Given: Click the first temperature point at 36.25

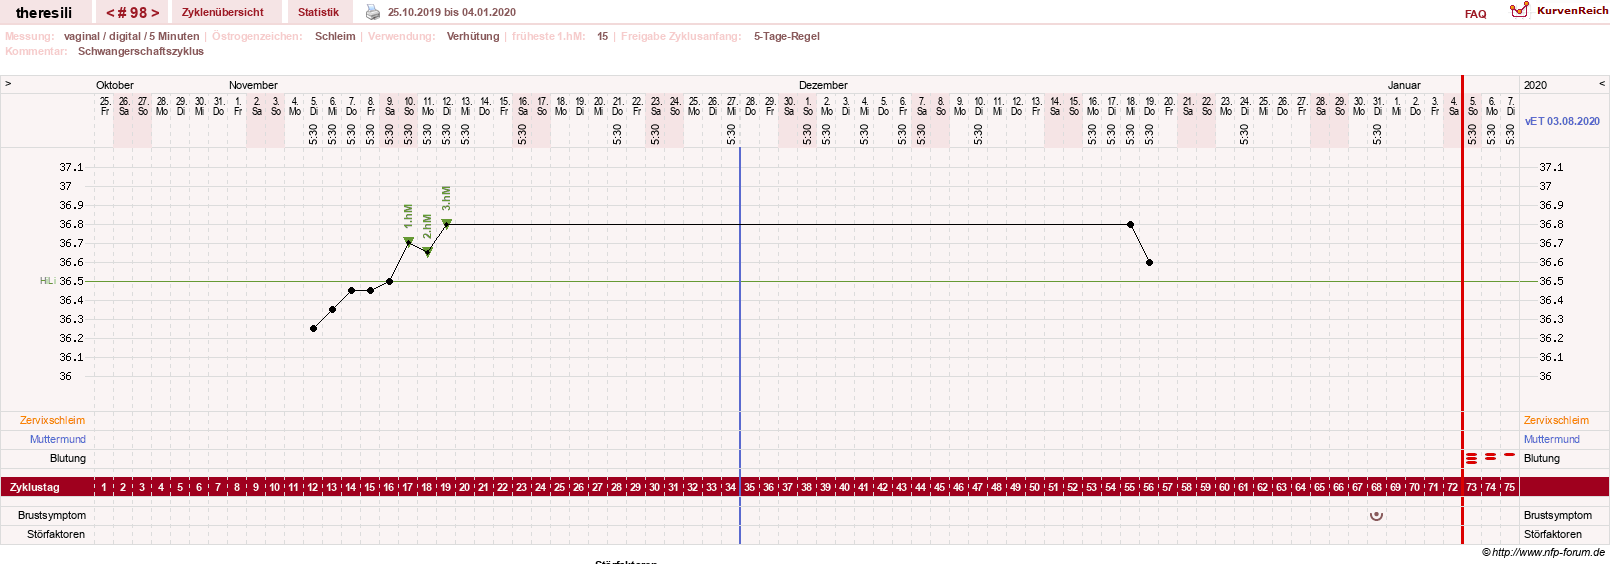Looking at the screenshot, I should [x=313, y=328].
